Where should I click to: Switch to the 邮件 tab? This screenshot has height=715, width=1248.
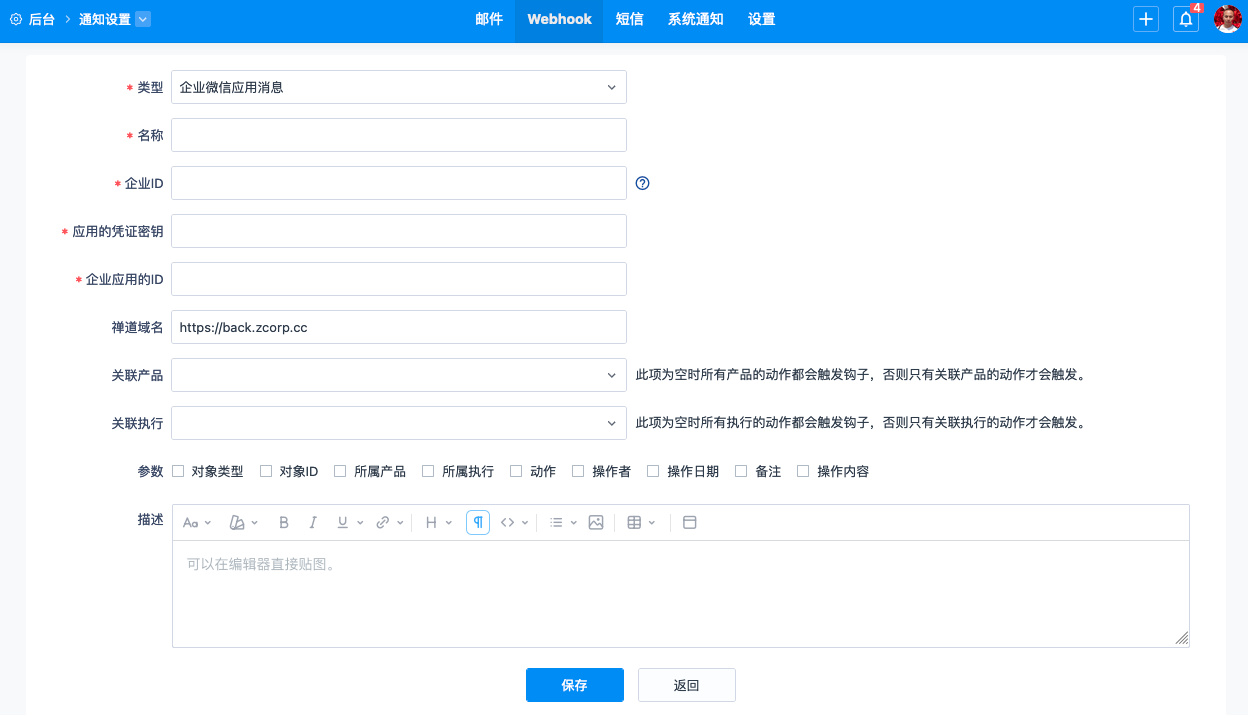point(489,19)
